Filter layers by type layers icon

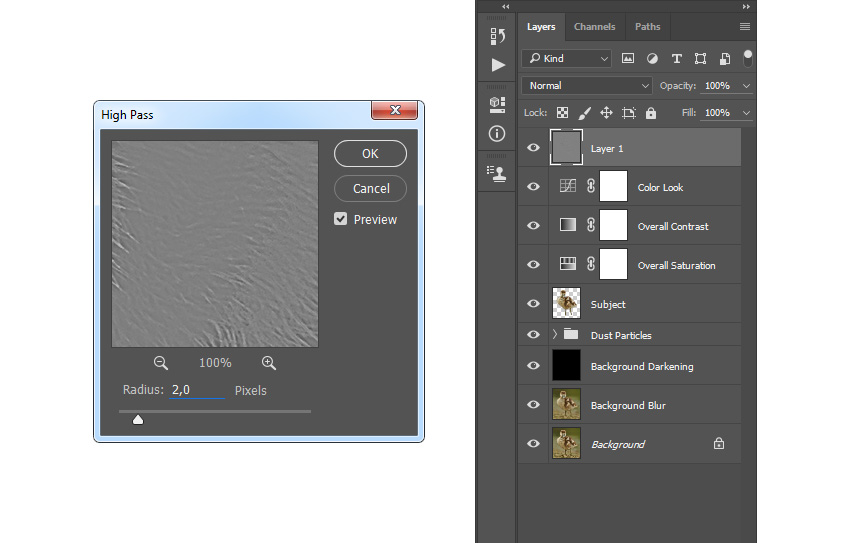coord(677,59)
